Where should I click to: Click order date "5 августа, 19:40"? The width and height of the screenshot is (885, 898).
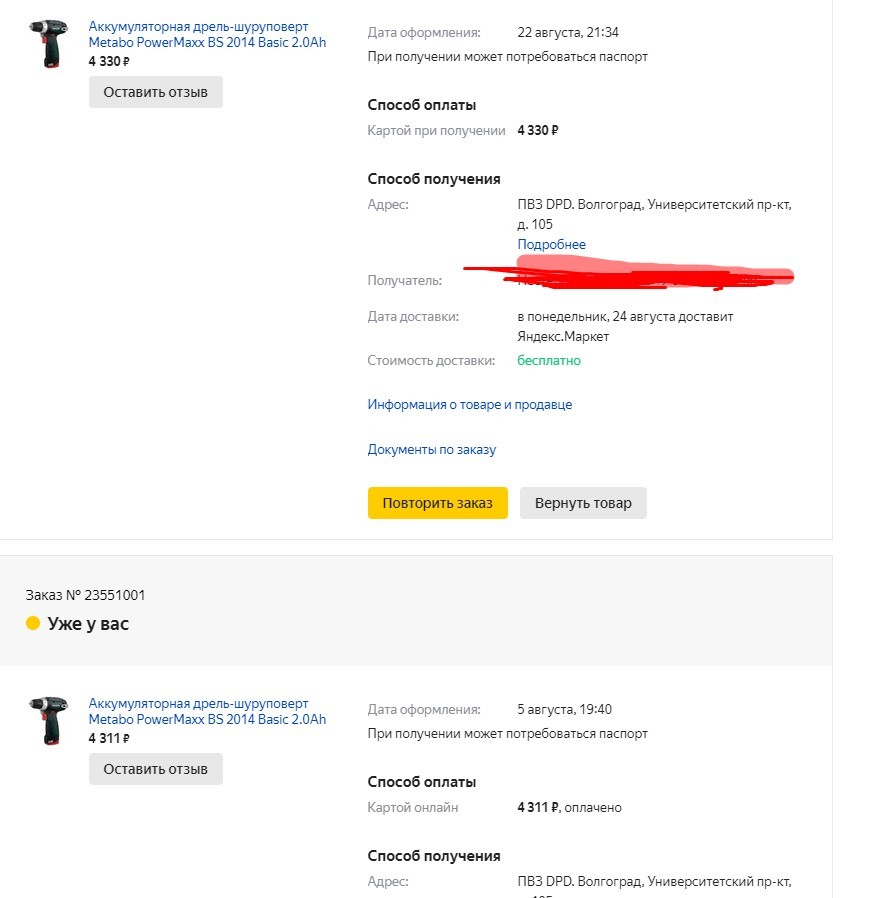coord(565,709)
